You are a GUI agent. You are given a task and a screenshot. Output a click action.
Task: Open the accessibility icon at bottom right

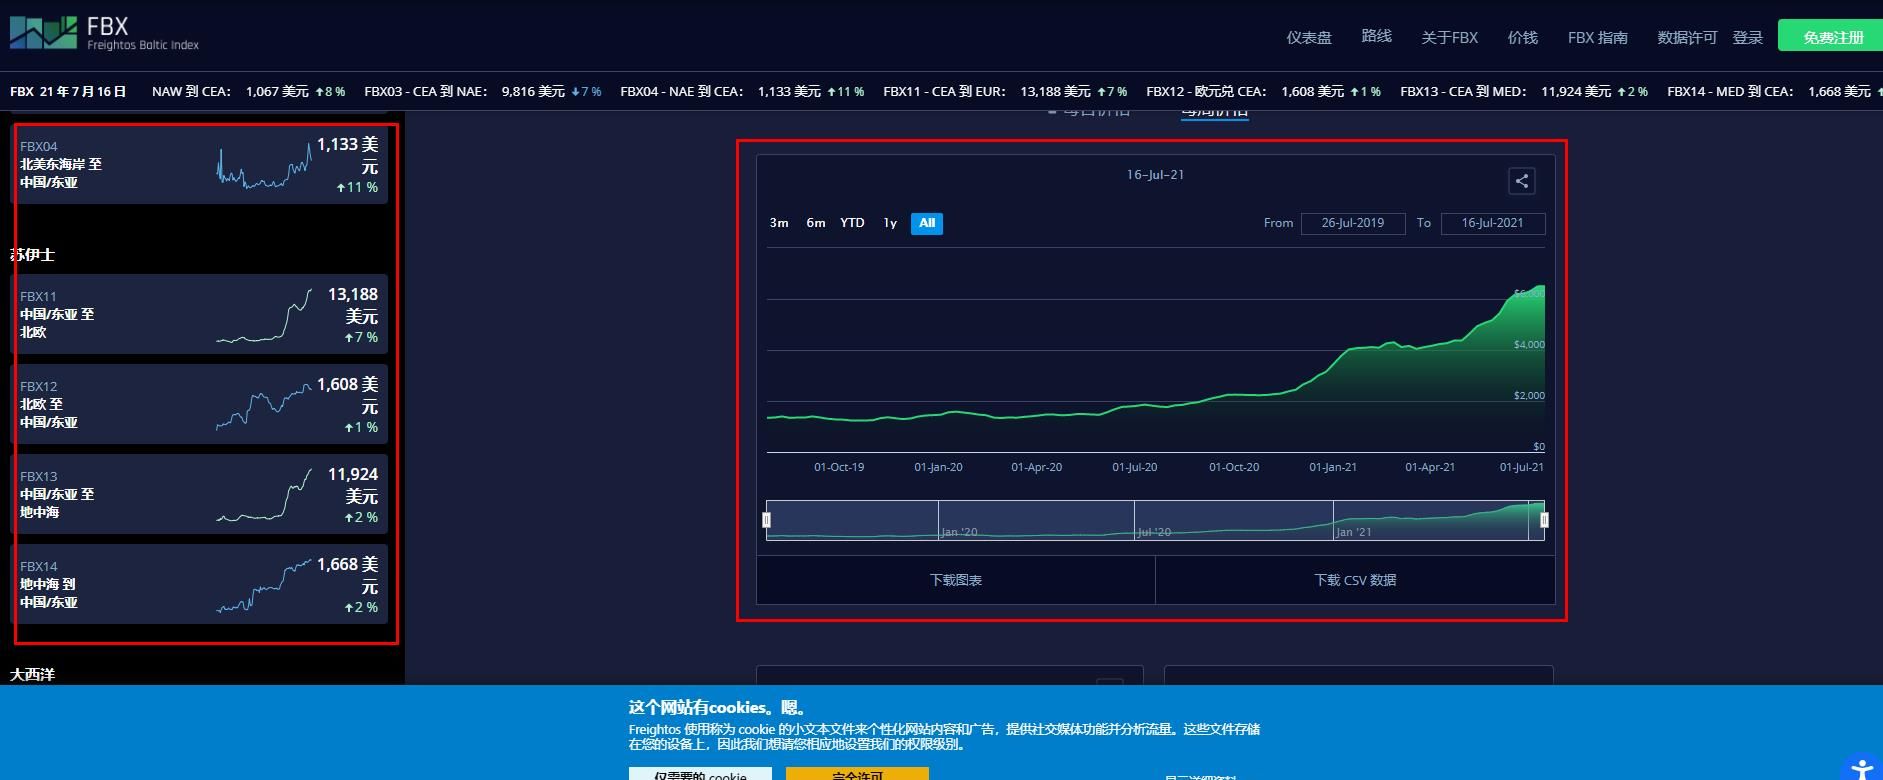1861,769
